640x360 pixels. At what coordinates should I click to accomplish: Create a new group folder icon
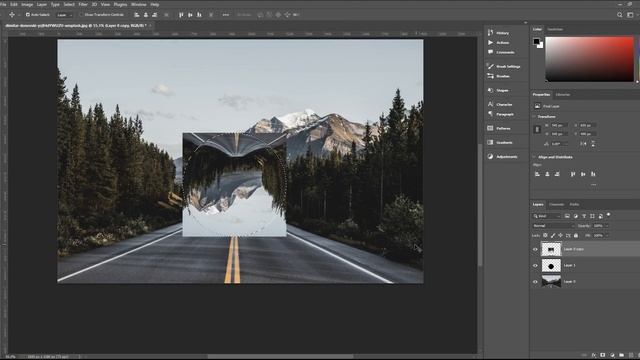click(622, 355)
